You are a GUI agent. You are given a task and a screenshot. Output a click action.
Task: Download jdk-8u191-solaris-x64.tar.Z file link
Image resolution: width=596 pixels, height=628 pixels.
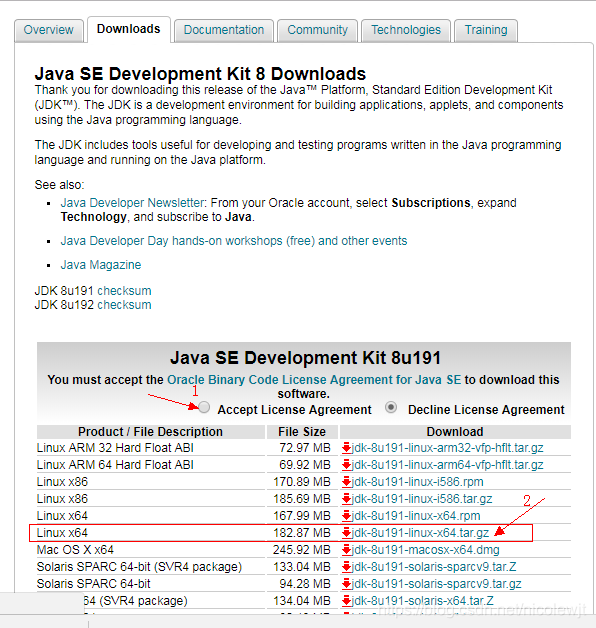pyautogui.click(x=423, y=601)
